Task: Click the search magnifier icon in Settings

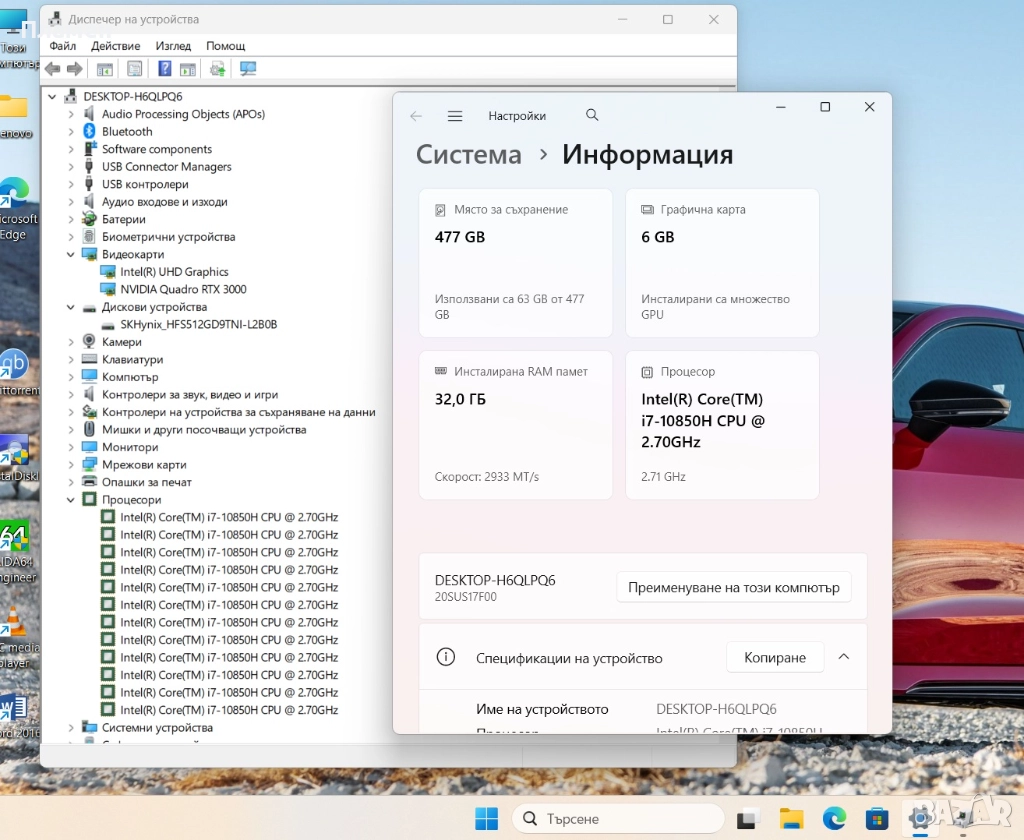Action: pos(592,116)
